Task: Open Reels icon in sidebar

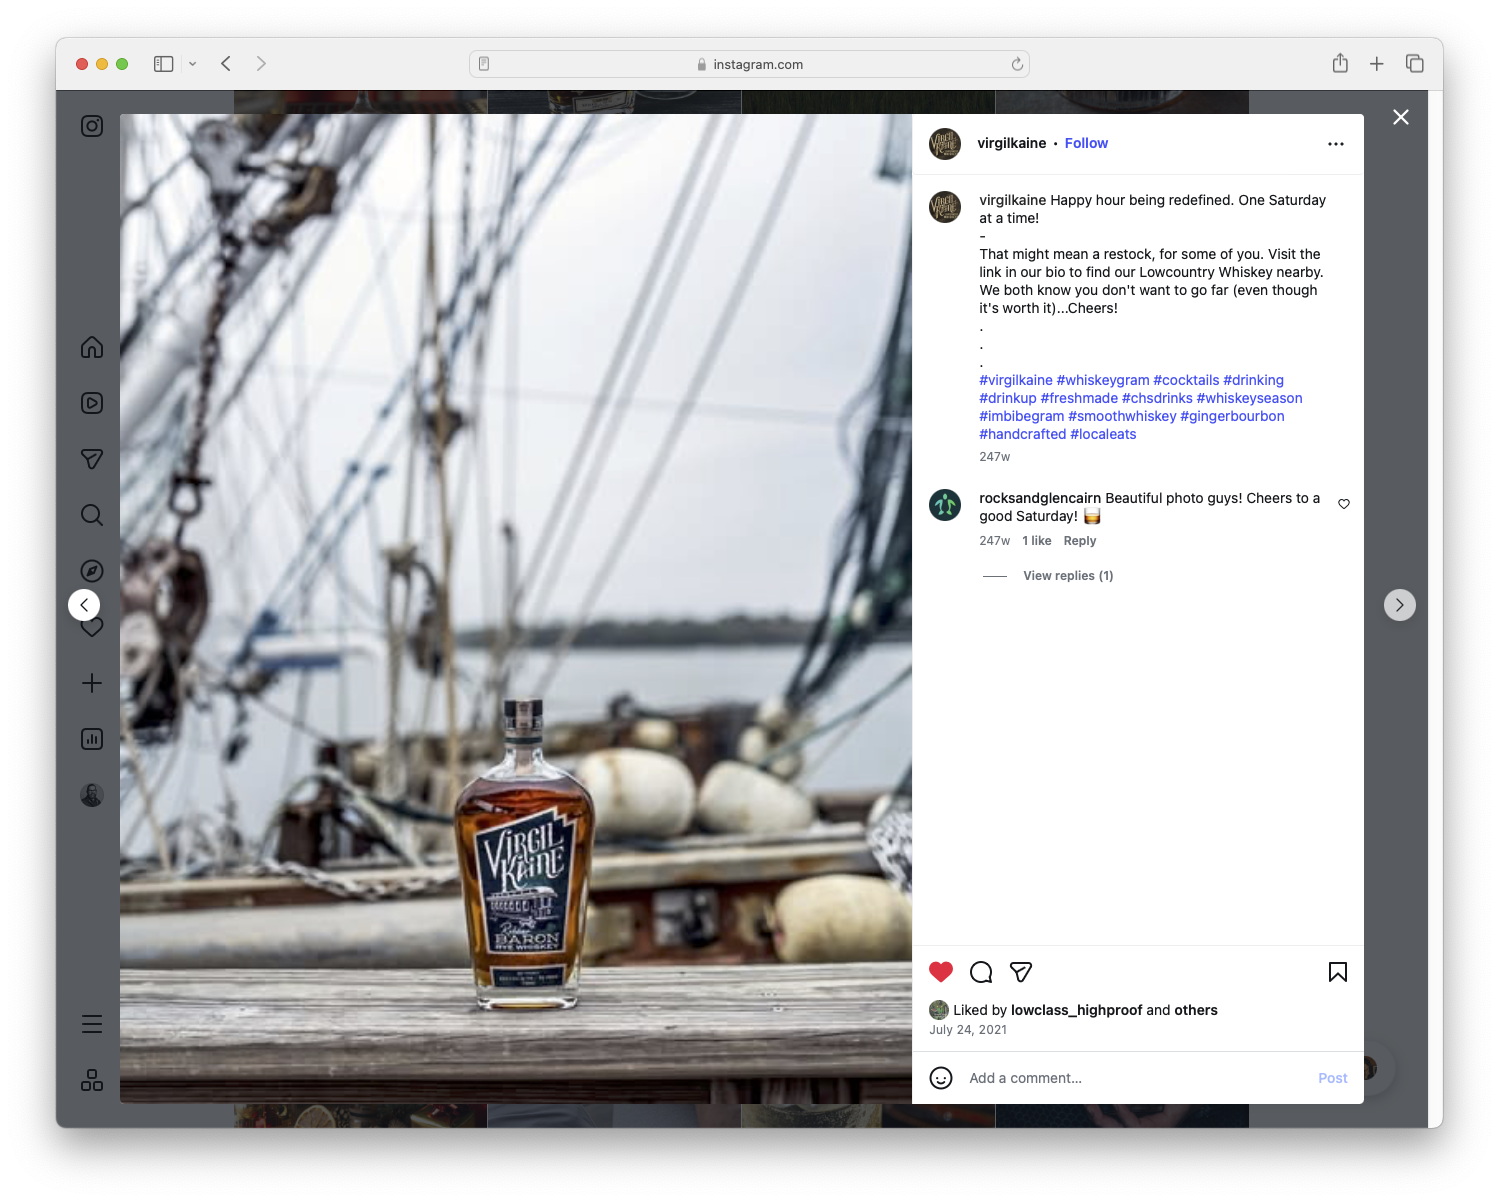Action: [x=92, y=403]
